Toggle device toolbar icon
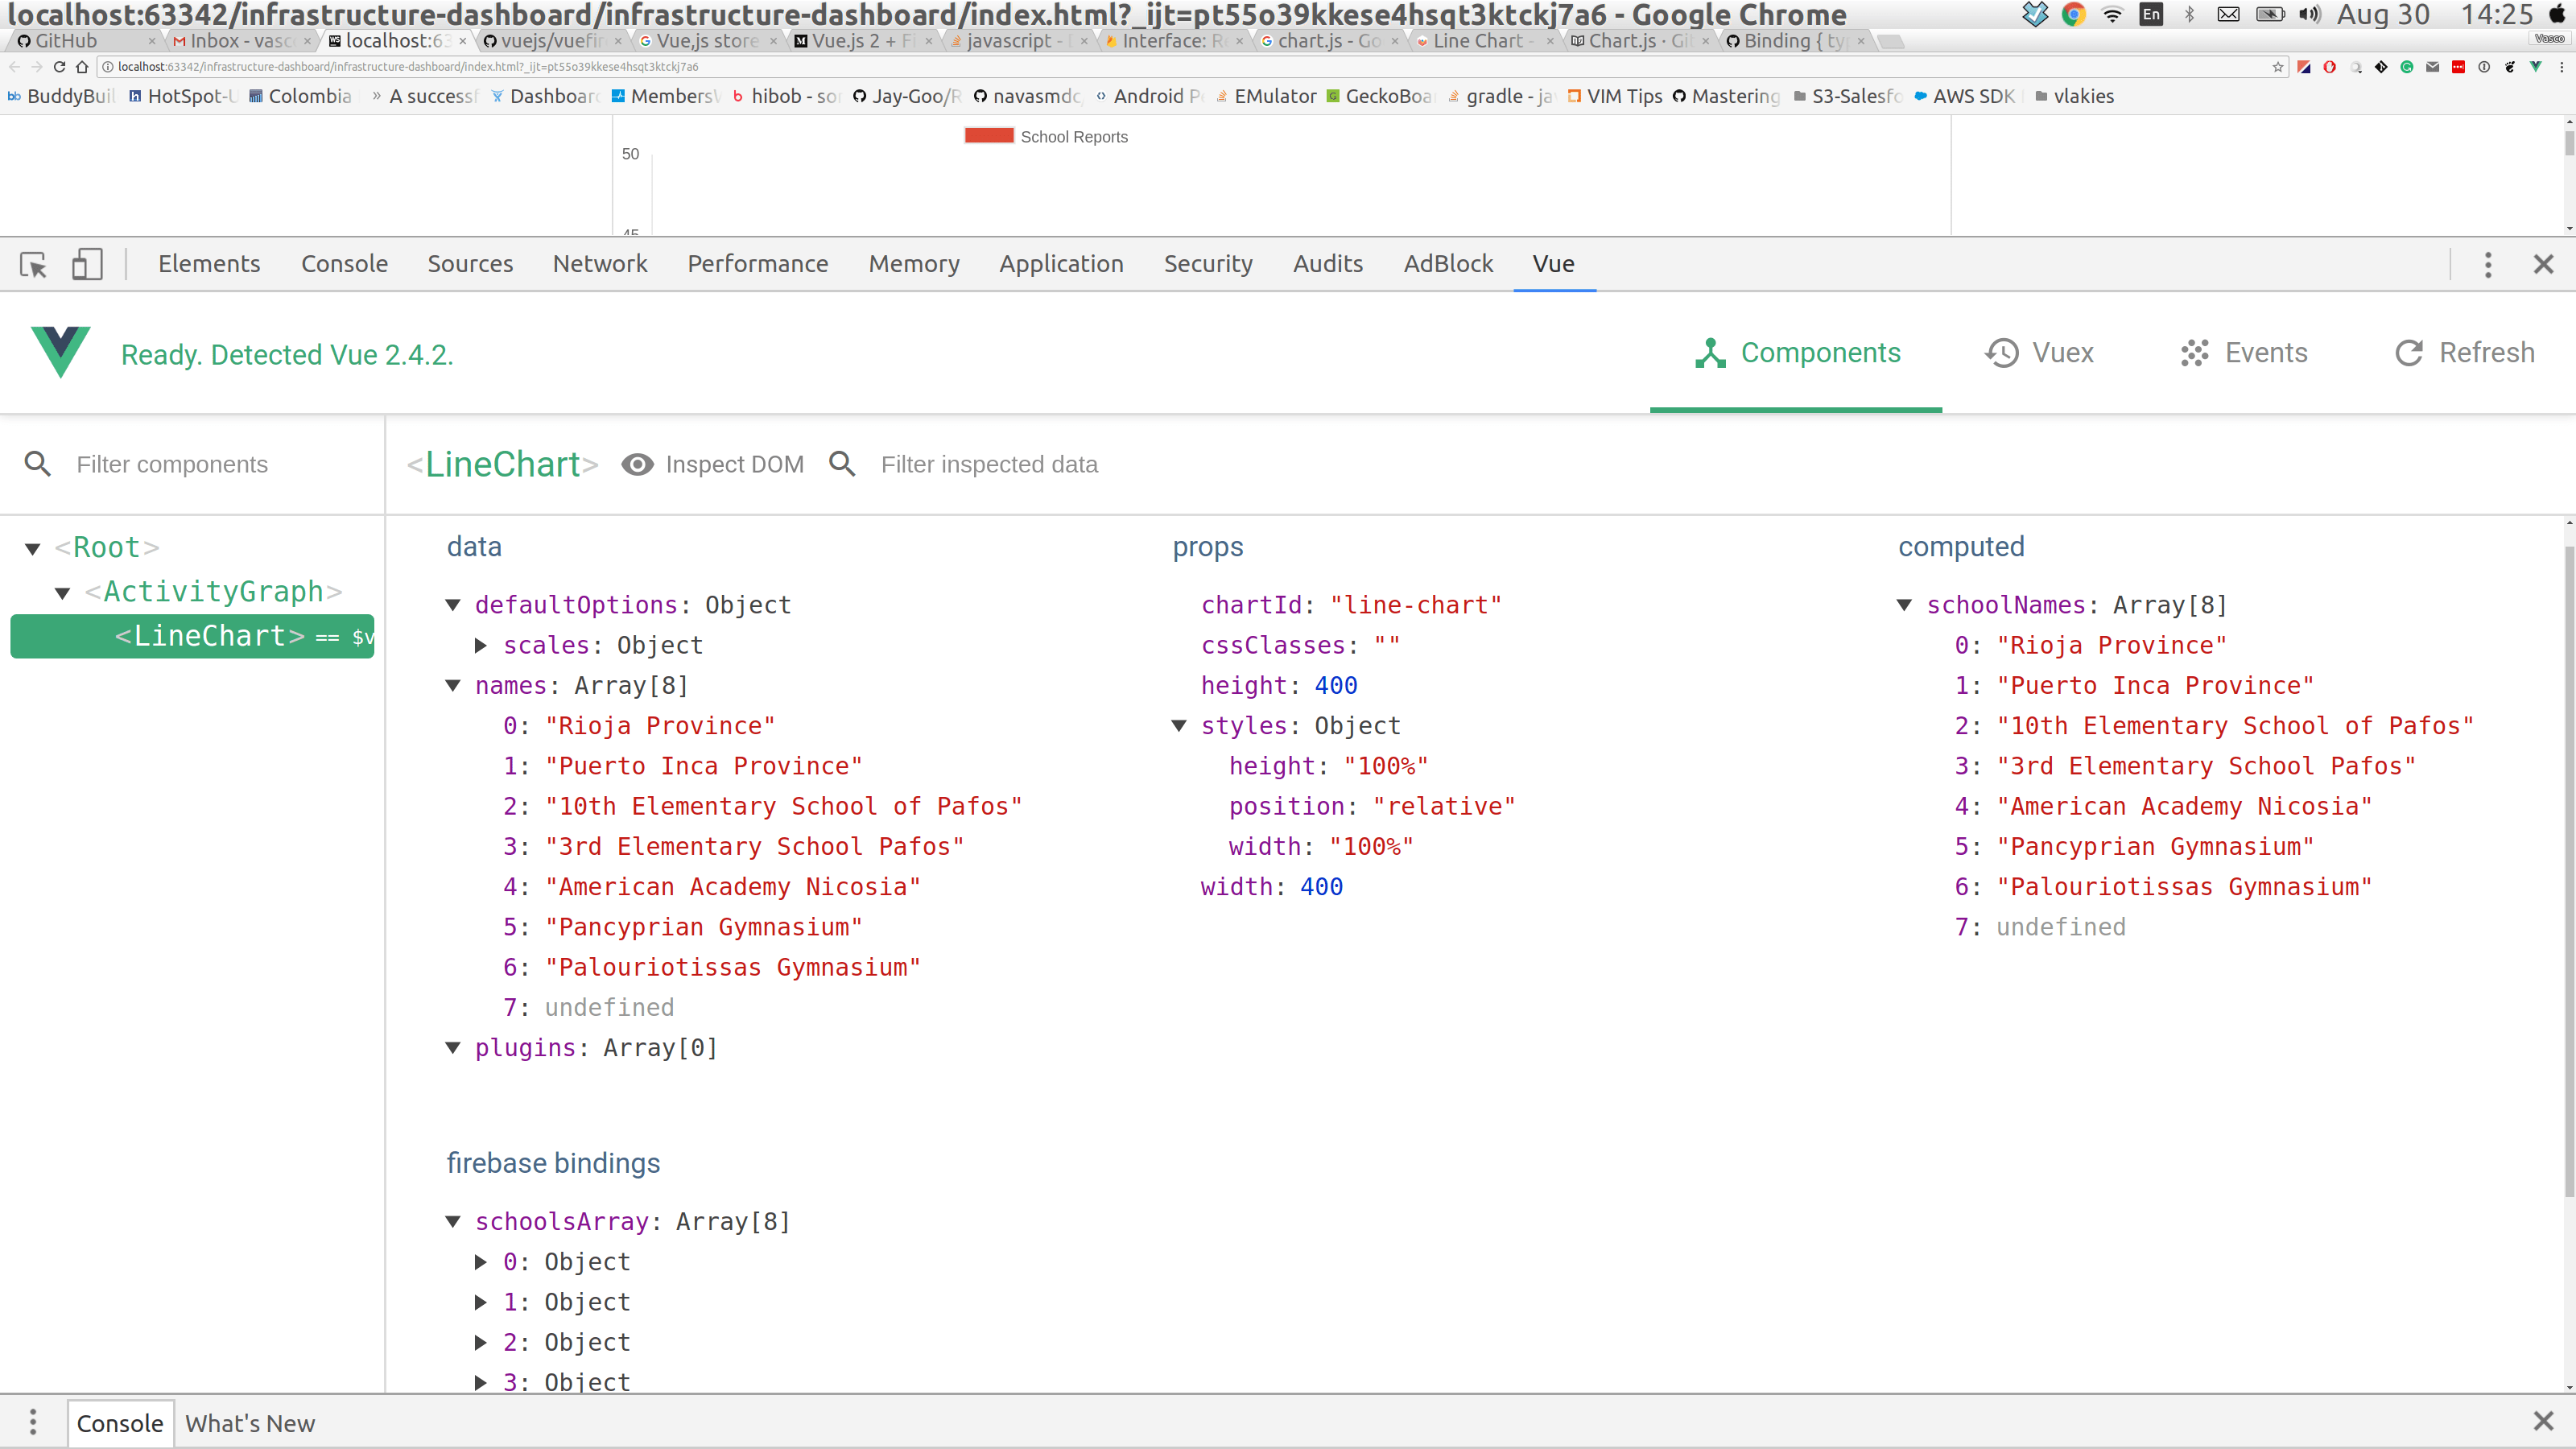Viewport: 2576px width, 1449px height. pos(87,264)
